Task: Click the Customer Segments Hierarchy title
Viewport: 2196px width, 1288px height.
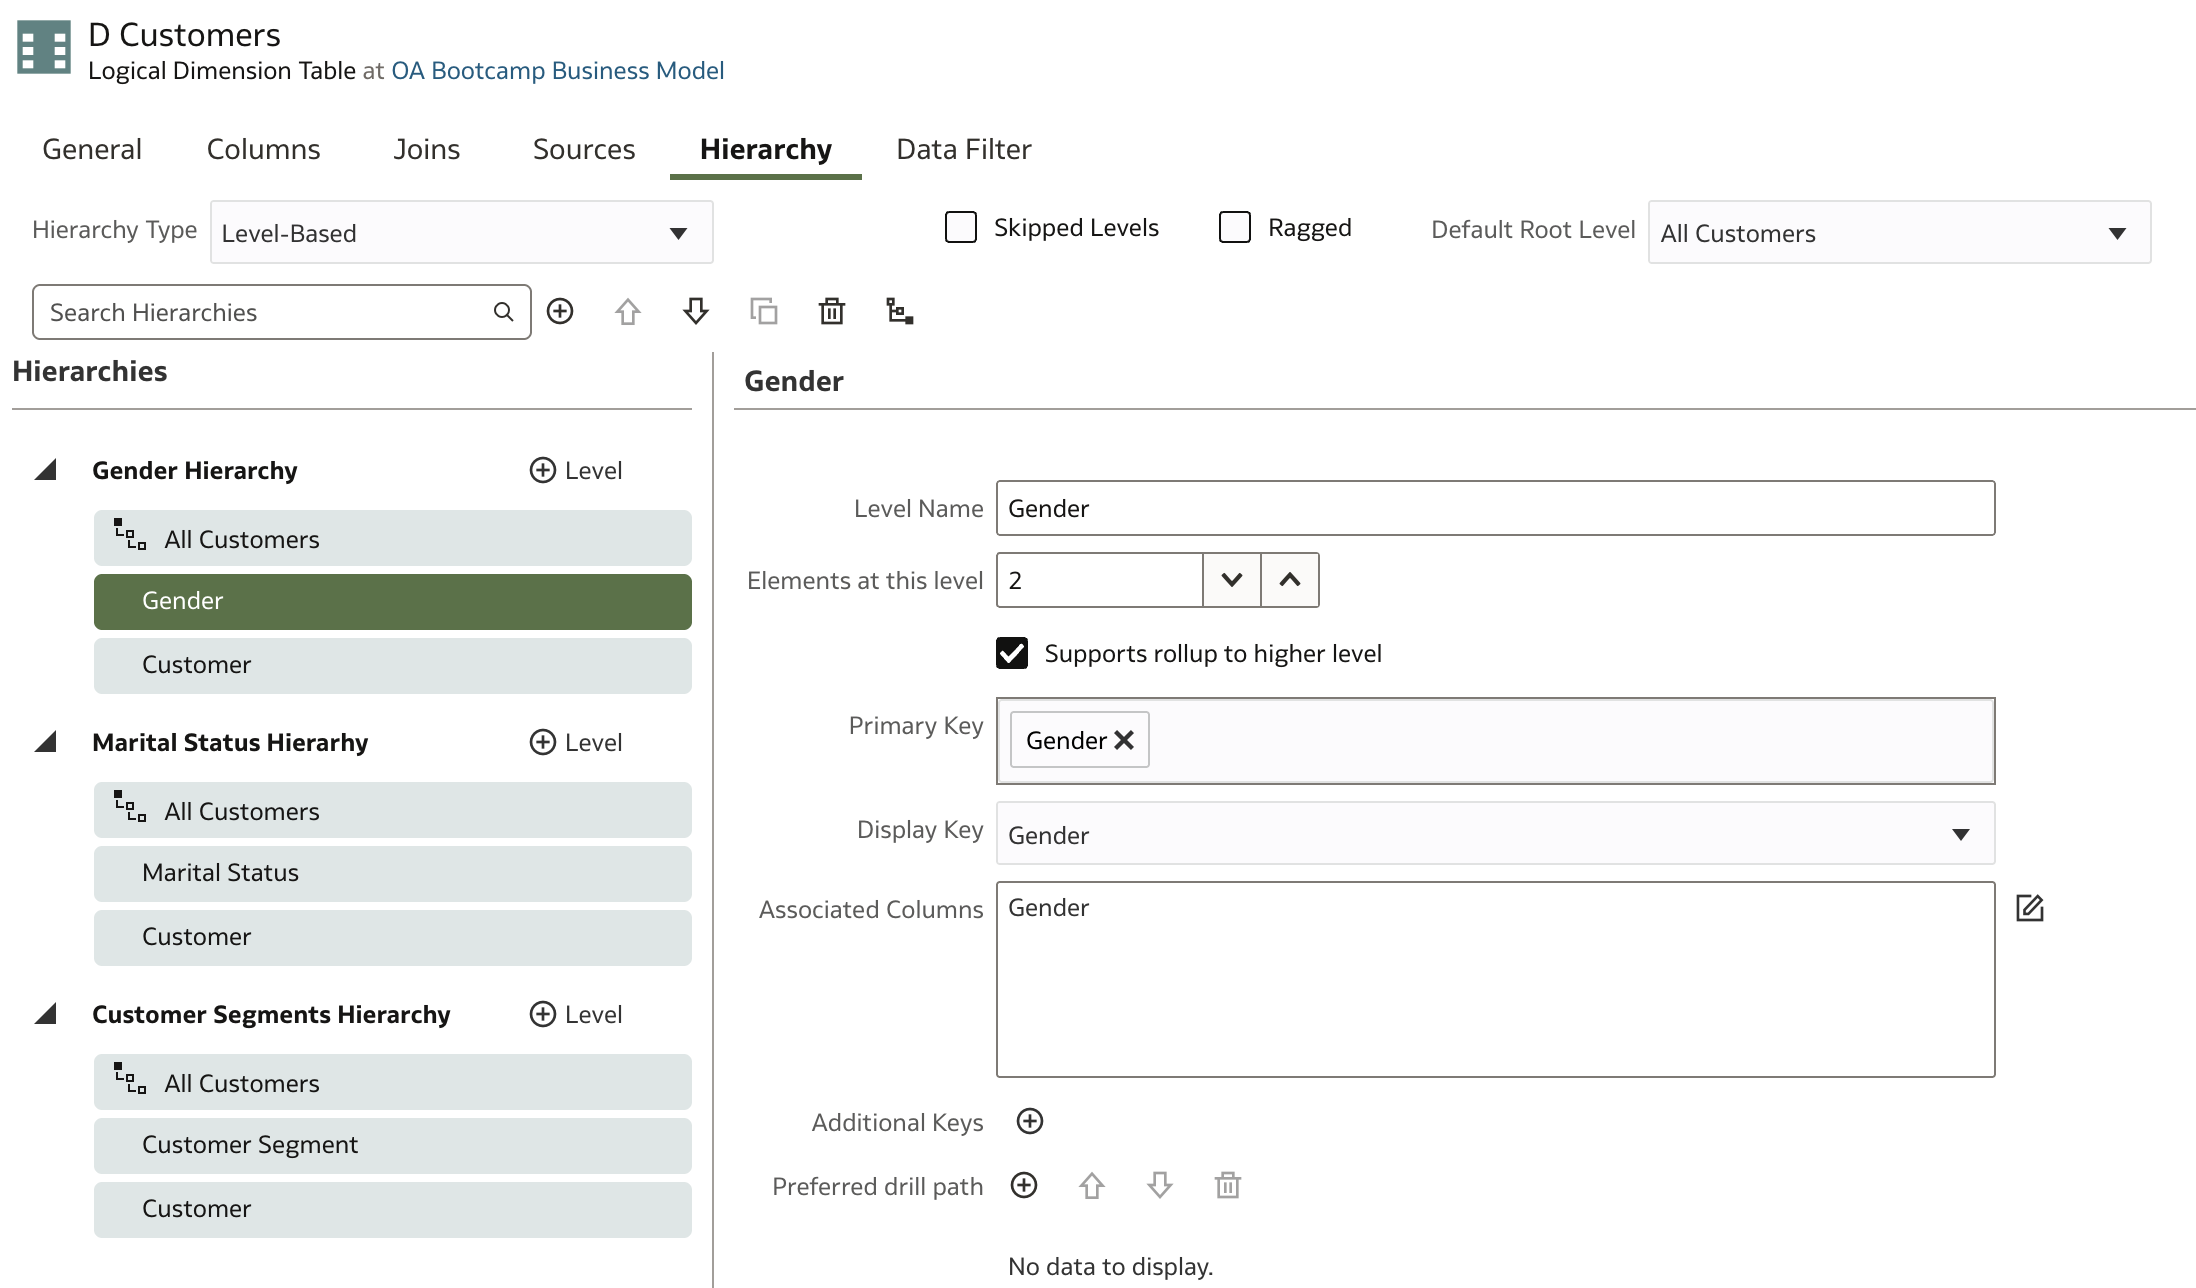Action: click(271, 1014)
